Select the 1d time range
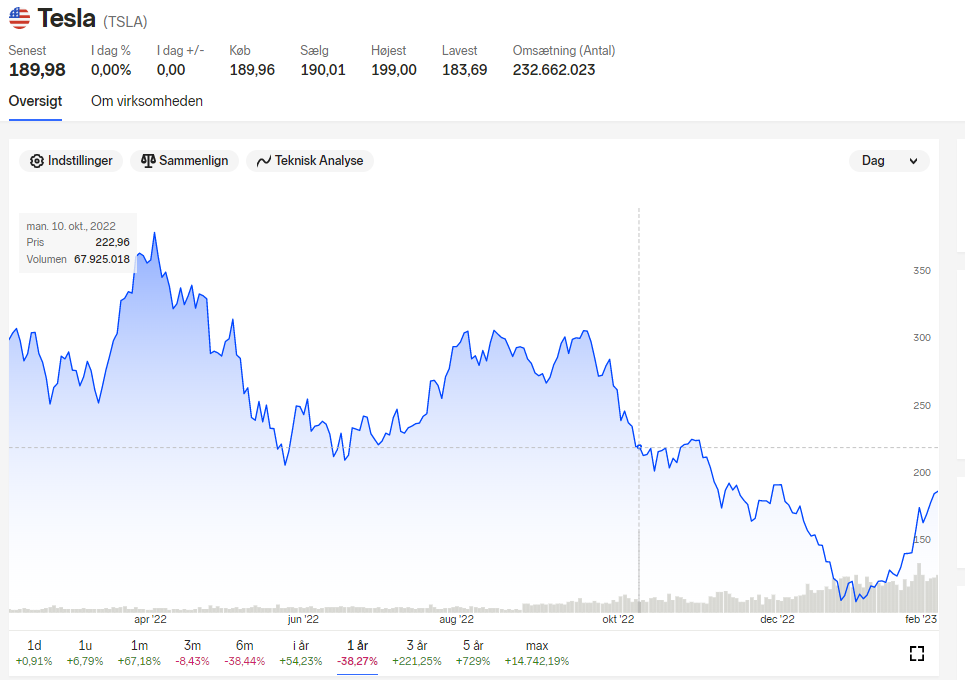965x680 pixels. click(x=34, y=653)
